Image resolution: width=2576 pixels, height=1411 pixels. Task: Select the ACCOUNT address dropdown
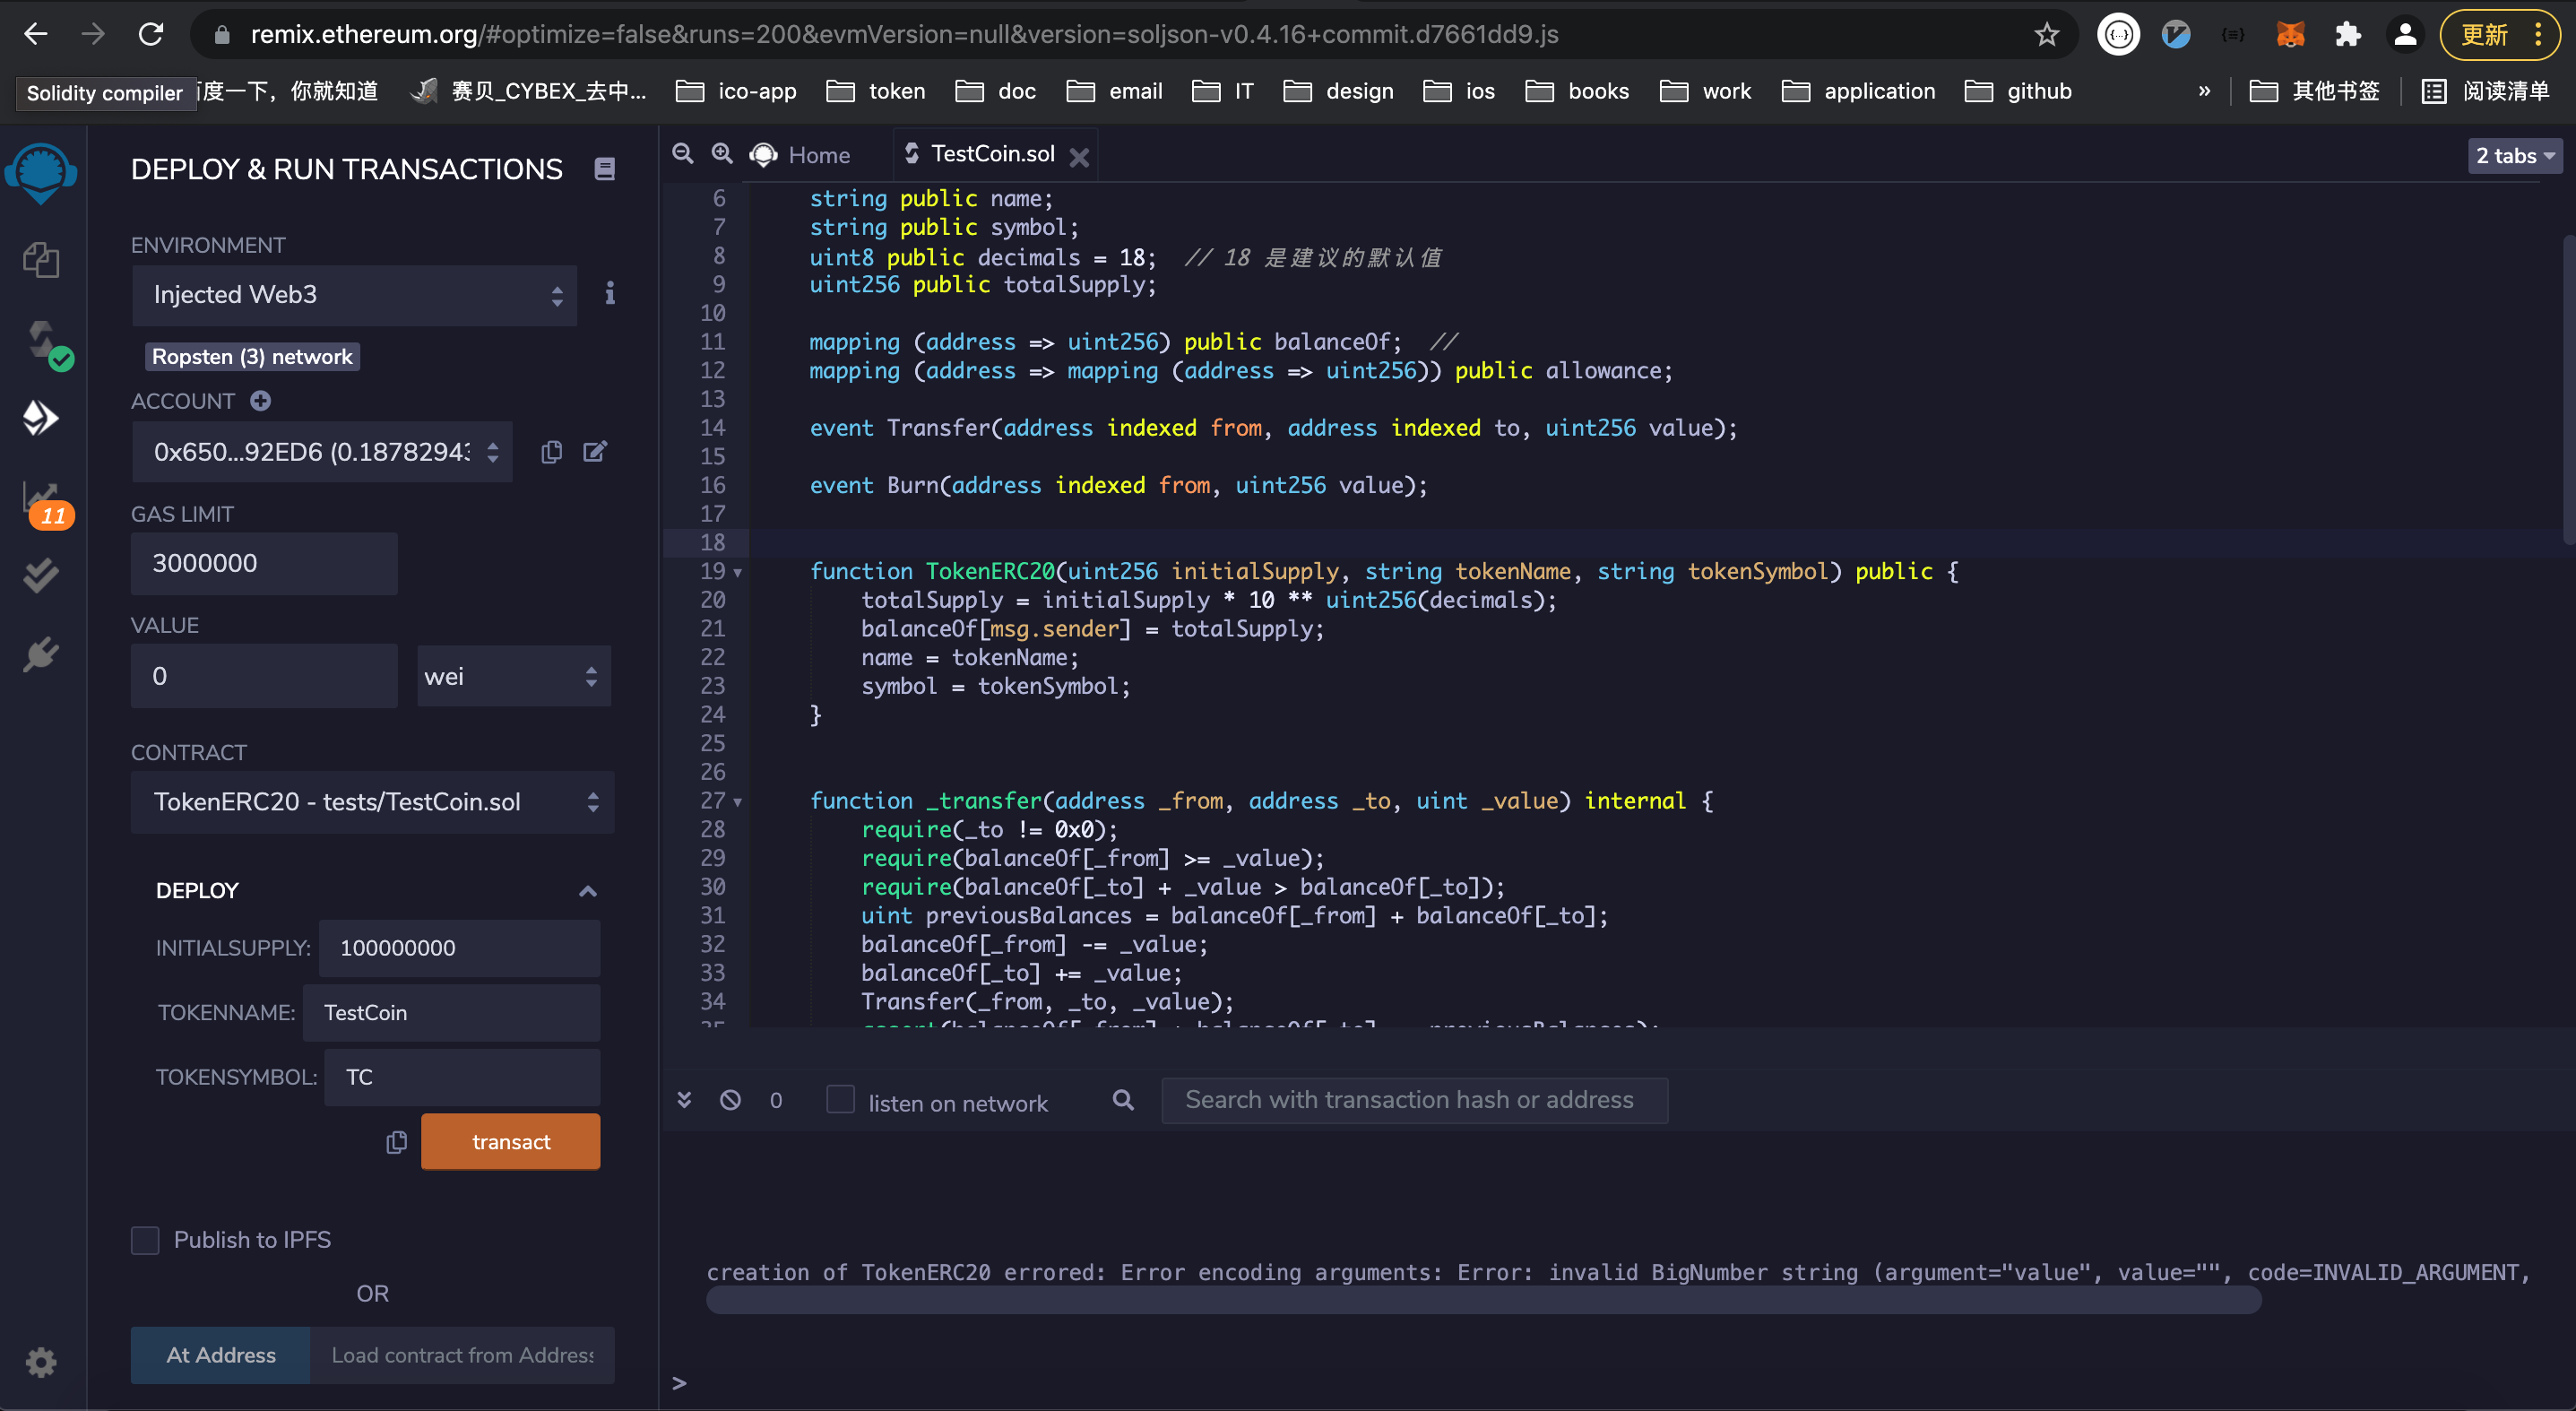pyautogui.click(x=323, y=452)
